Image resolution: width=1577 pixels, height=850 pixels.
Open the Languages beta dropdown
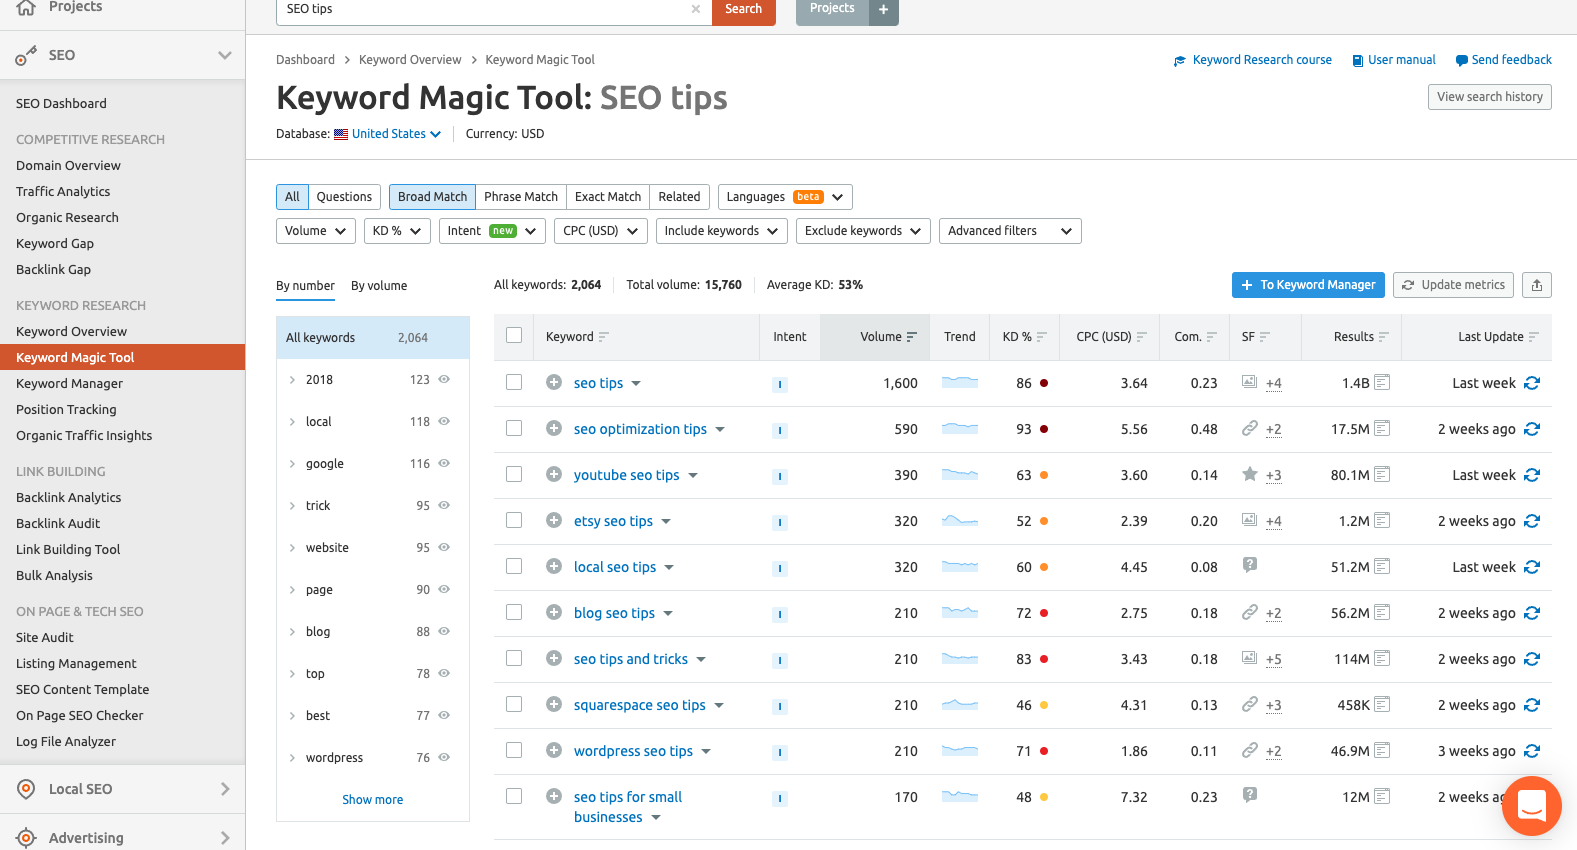point(785,197)
